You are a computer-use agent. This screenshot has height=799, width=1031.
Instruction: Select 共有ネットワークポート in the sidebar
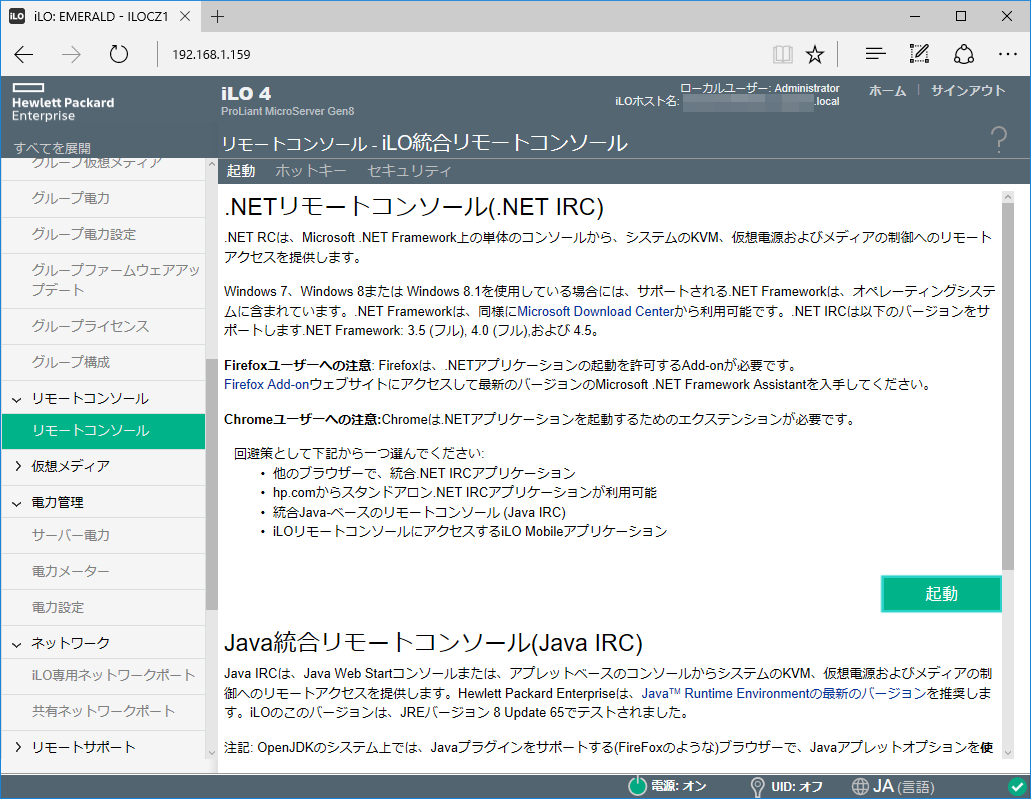click(x=103, y=712)
